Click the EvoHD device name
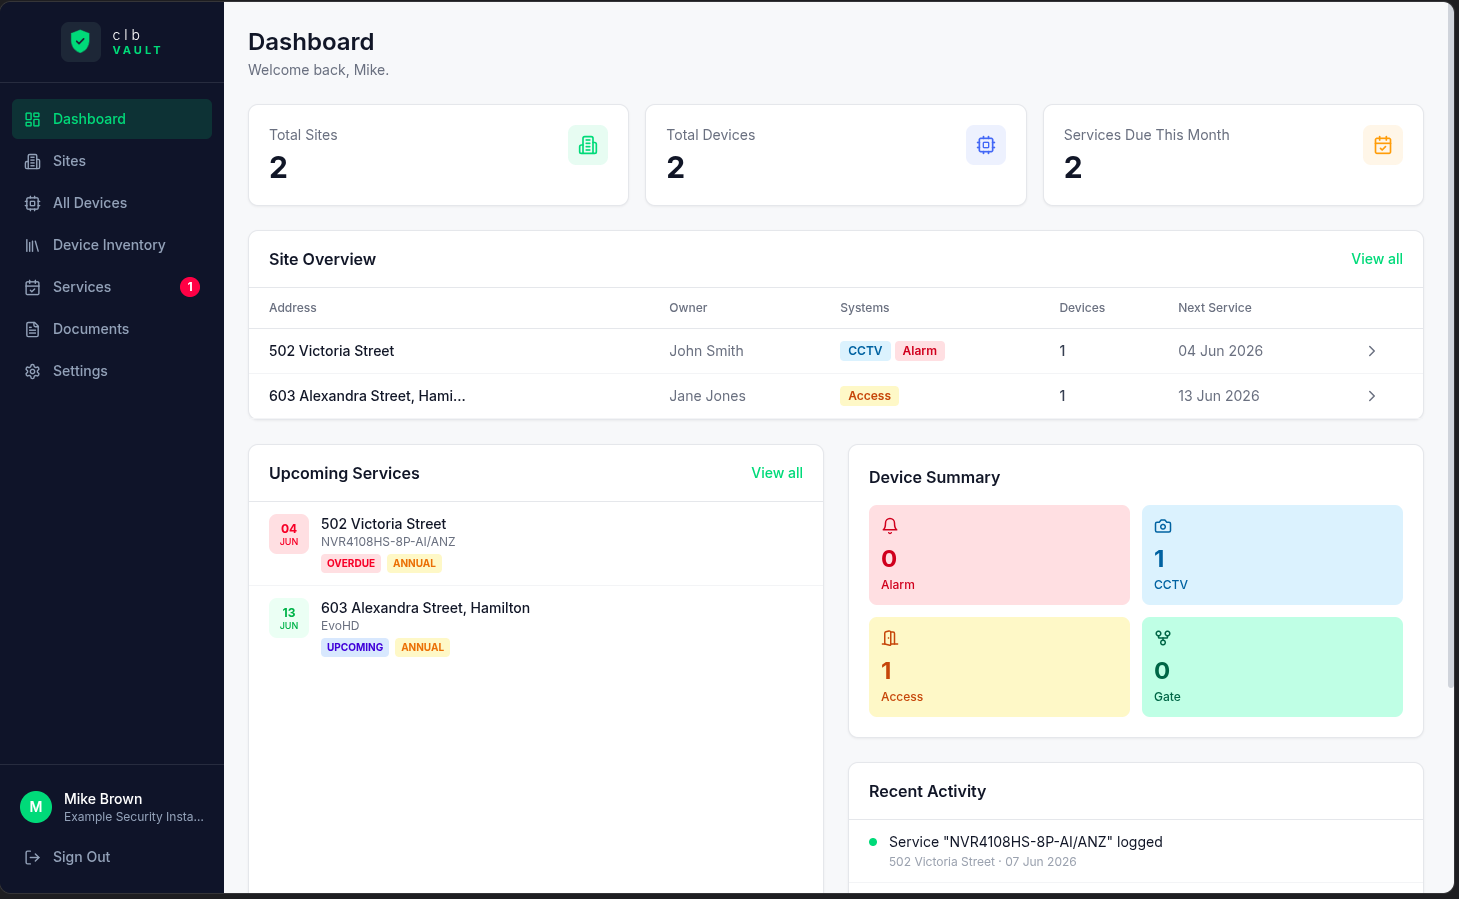Image resolution: width=1459 pixels, height=899 pixels. (x=340, y=626)
